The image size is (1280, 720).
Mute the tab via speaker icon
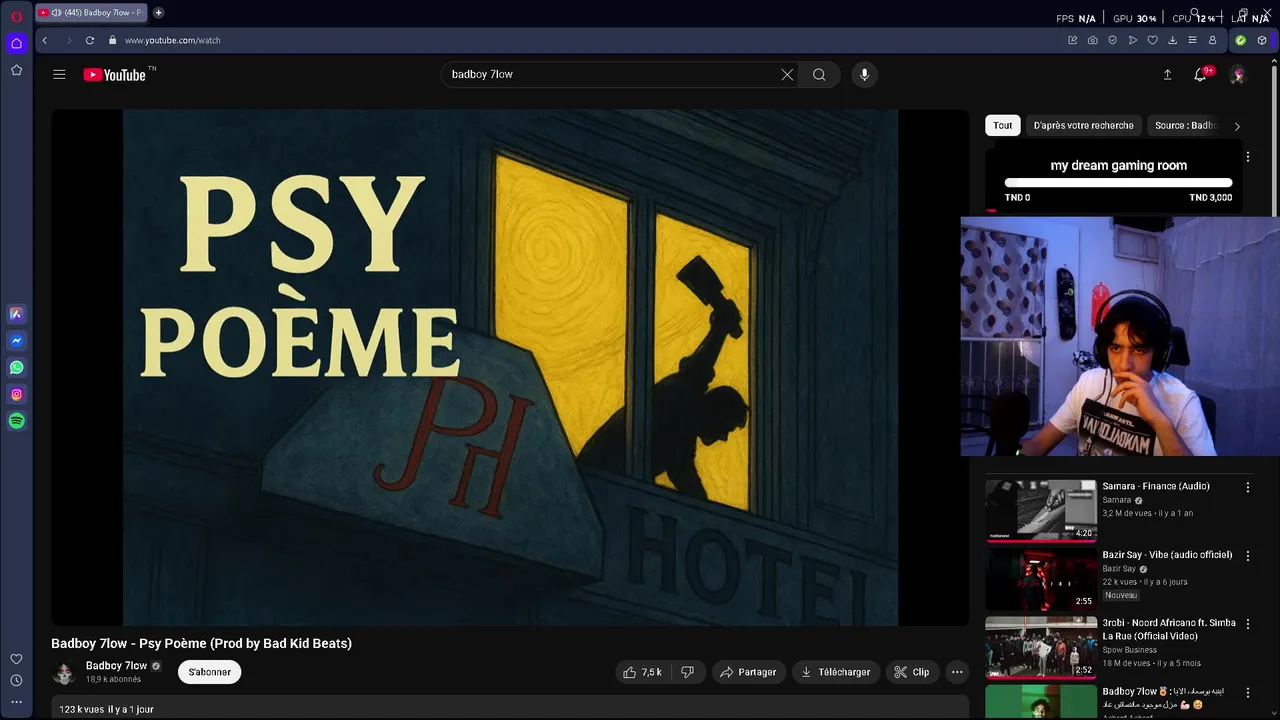click(x=55, y=13)
